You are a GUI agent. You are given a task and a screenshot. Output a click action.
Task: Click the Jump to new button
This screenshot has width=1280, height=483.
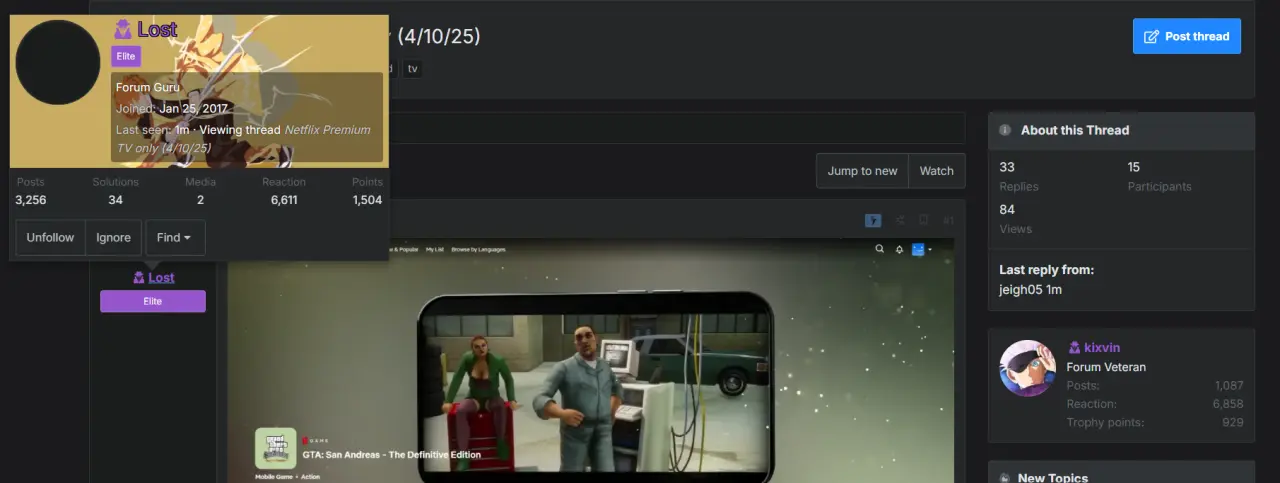862,171
